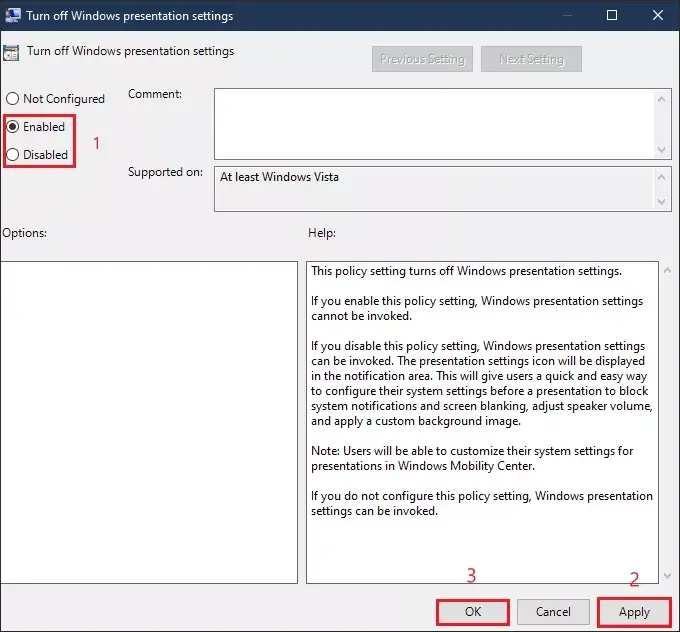680x632 pixels.
Task: Minimize the policy settings window
Action: click(566, 15)
